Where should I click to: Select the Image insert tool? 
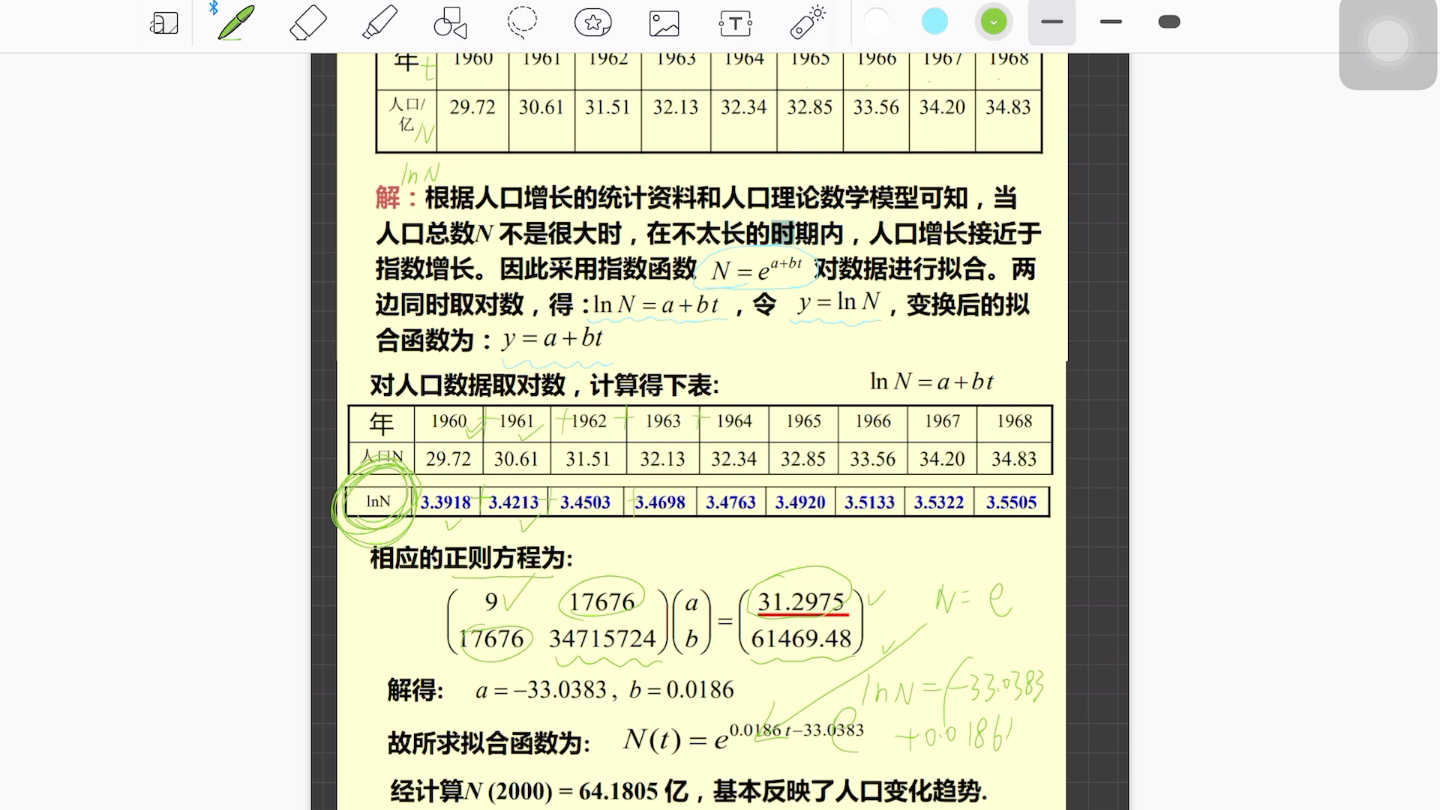click(664, 23)
